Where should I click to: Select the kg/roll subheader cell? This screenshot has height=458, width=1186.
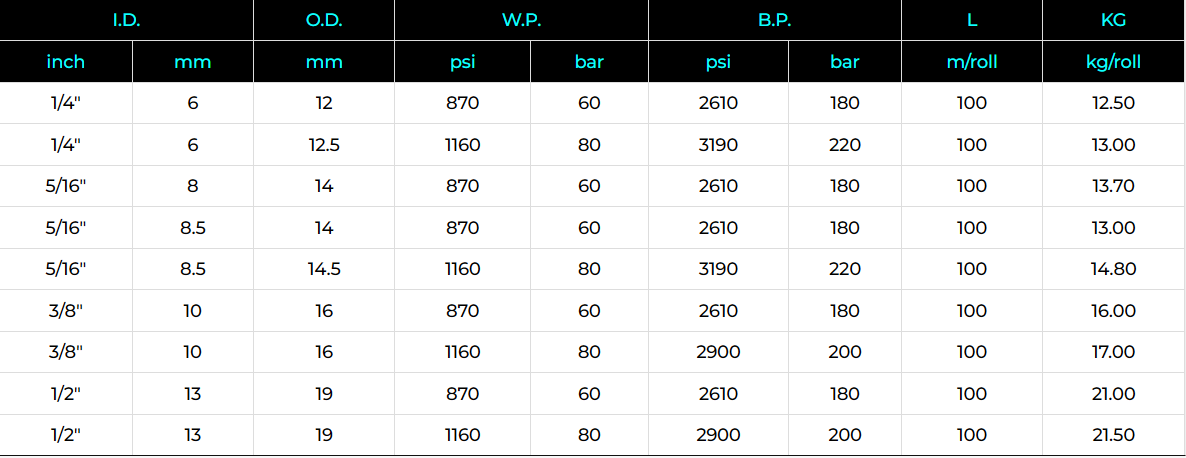[x=1114, y=62]
